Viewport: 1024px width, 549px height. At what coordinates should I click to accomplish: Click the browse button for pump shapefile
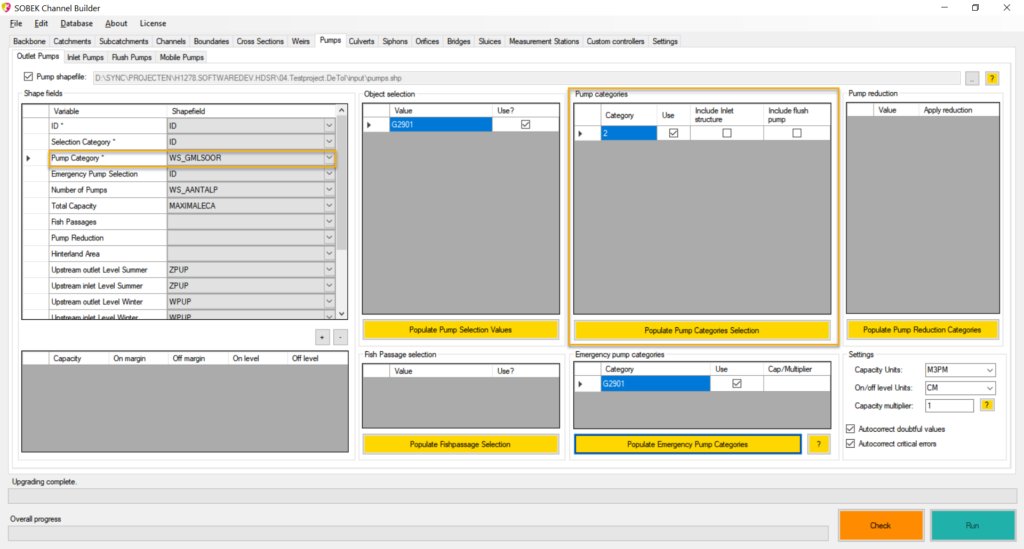pyautogui.click(x=971, y=77)
